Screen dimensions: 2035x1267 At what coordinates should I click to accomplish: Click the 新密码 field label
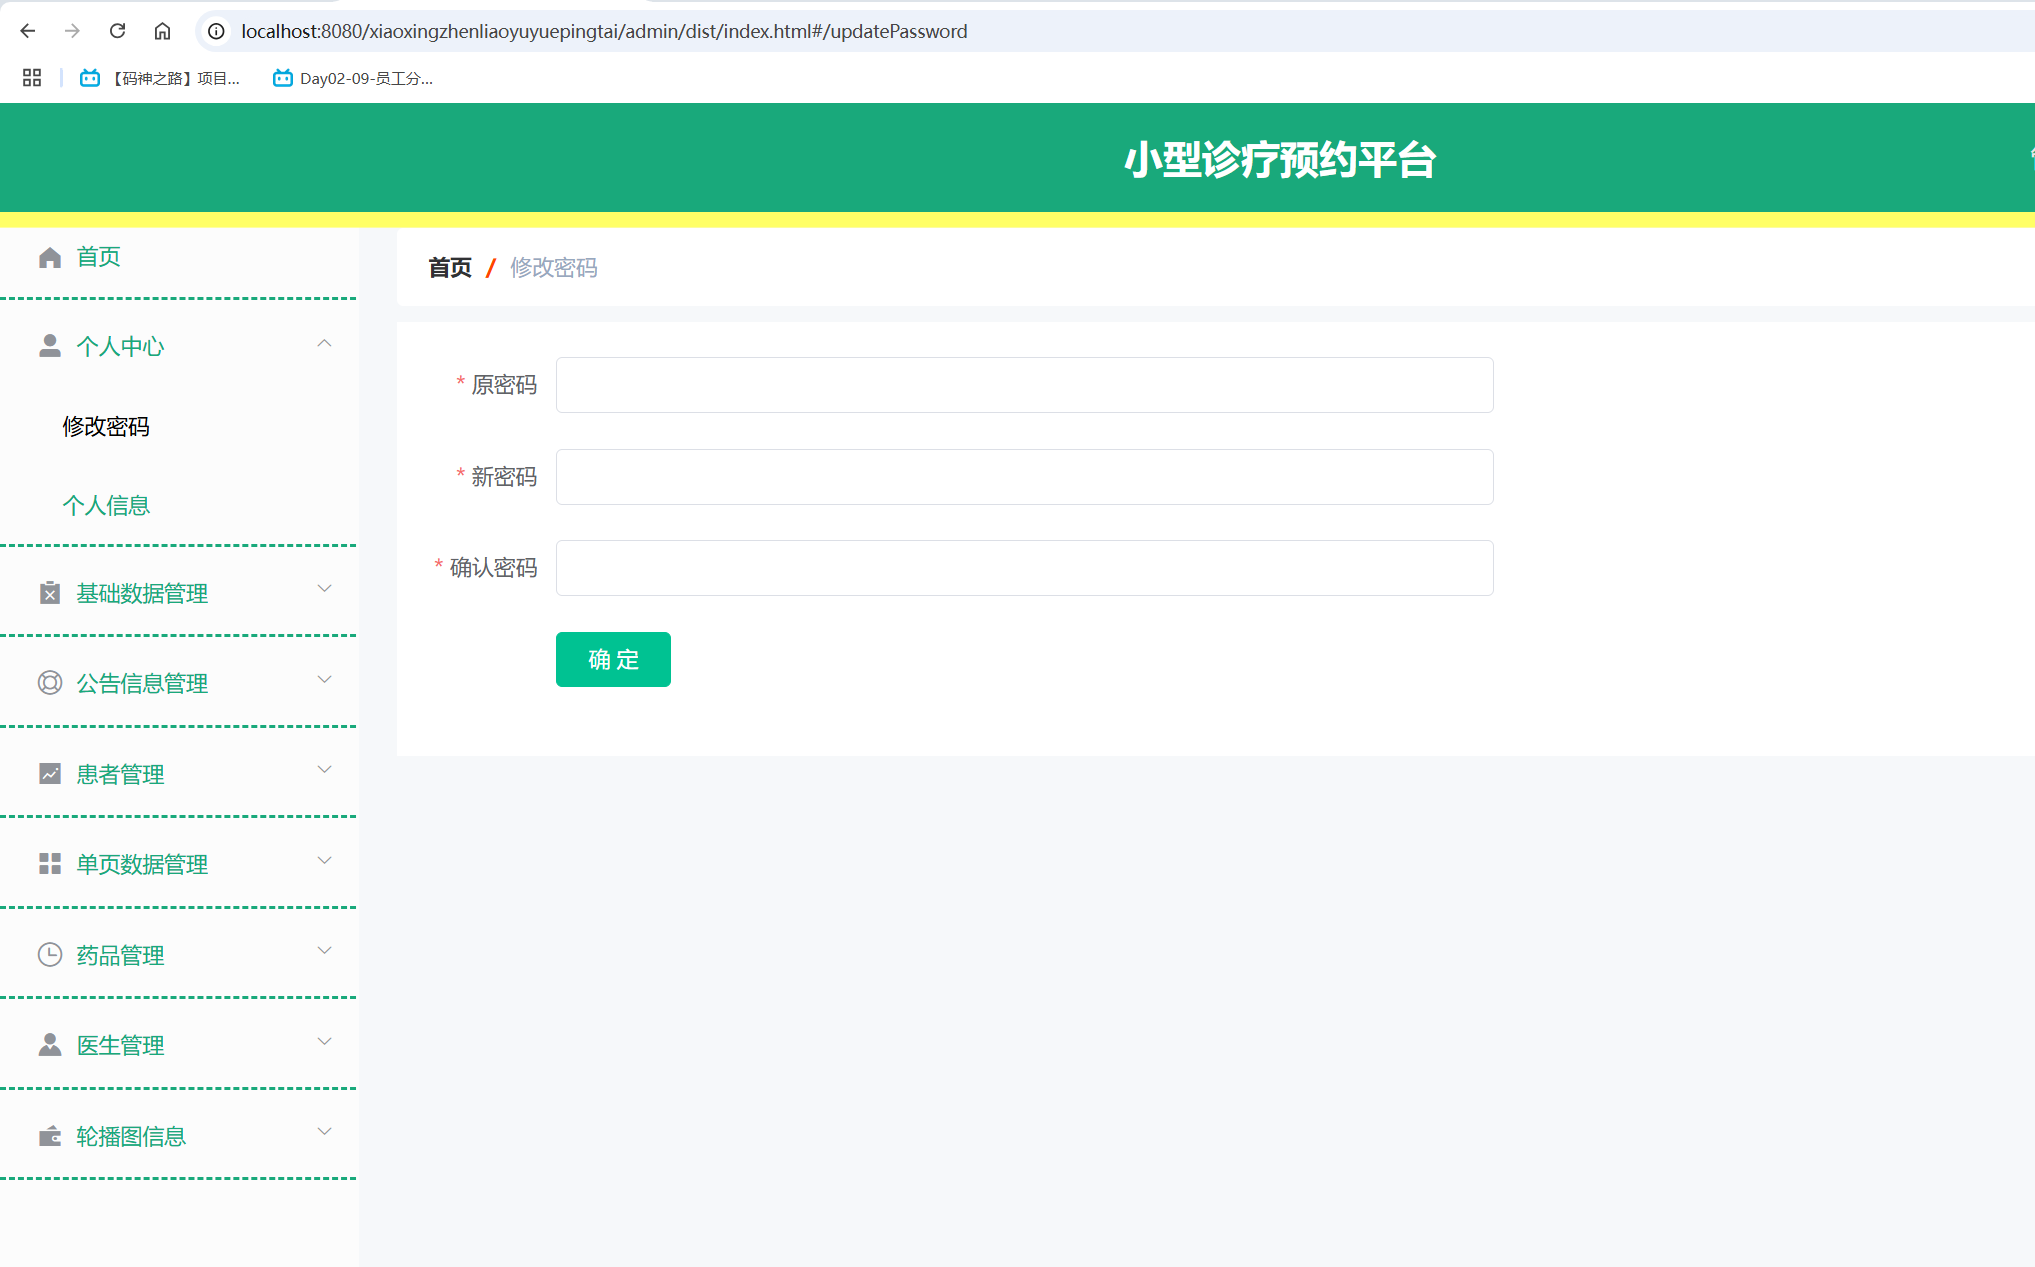[x=504, y=477]
